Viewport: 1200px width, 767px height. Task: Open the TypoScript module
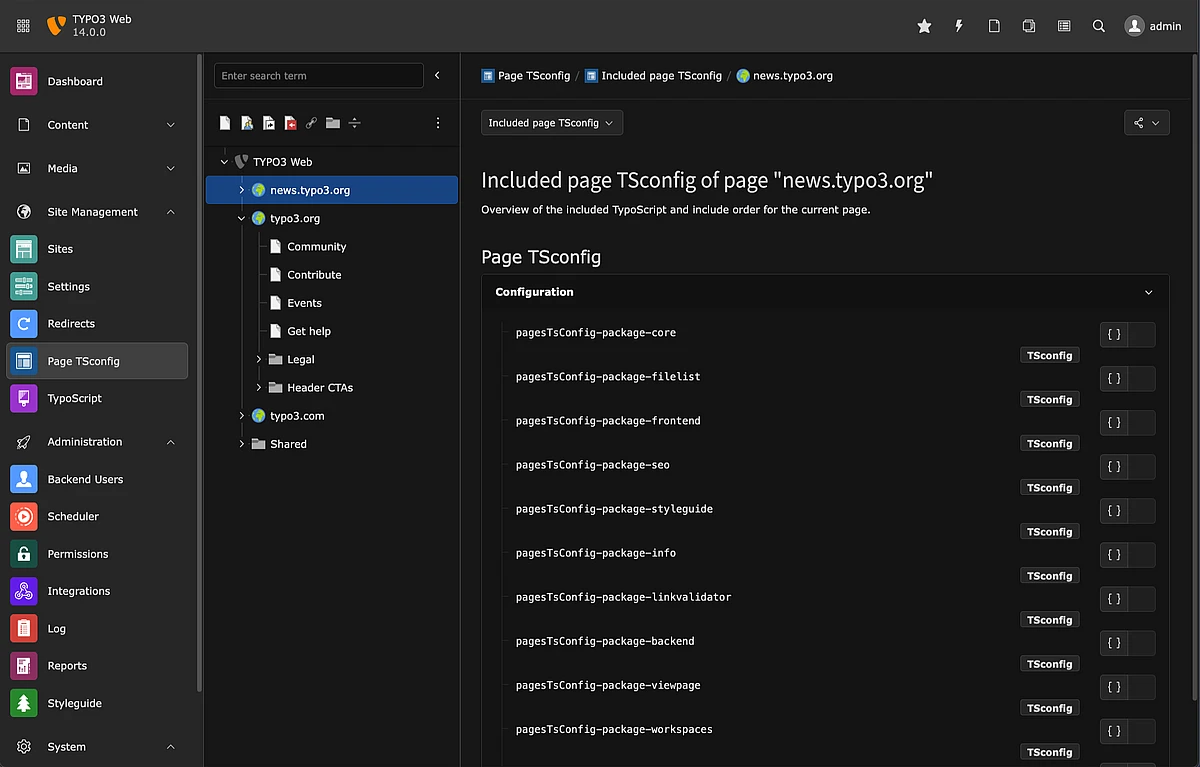tap(74, 398)
